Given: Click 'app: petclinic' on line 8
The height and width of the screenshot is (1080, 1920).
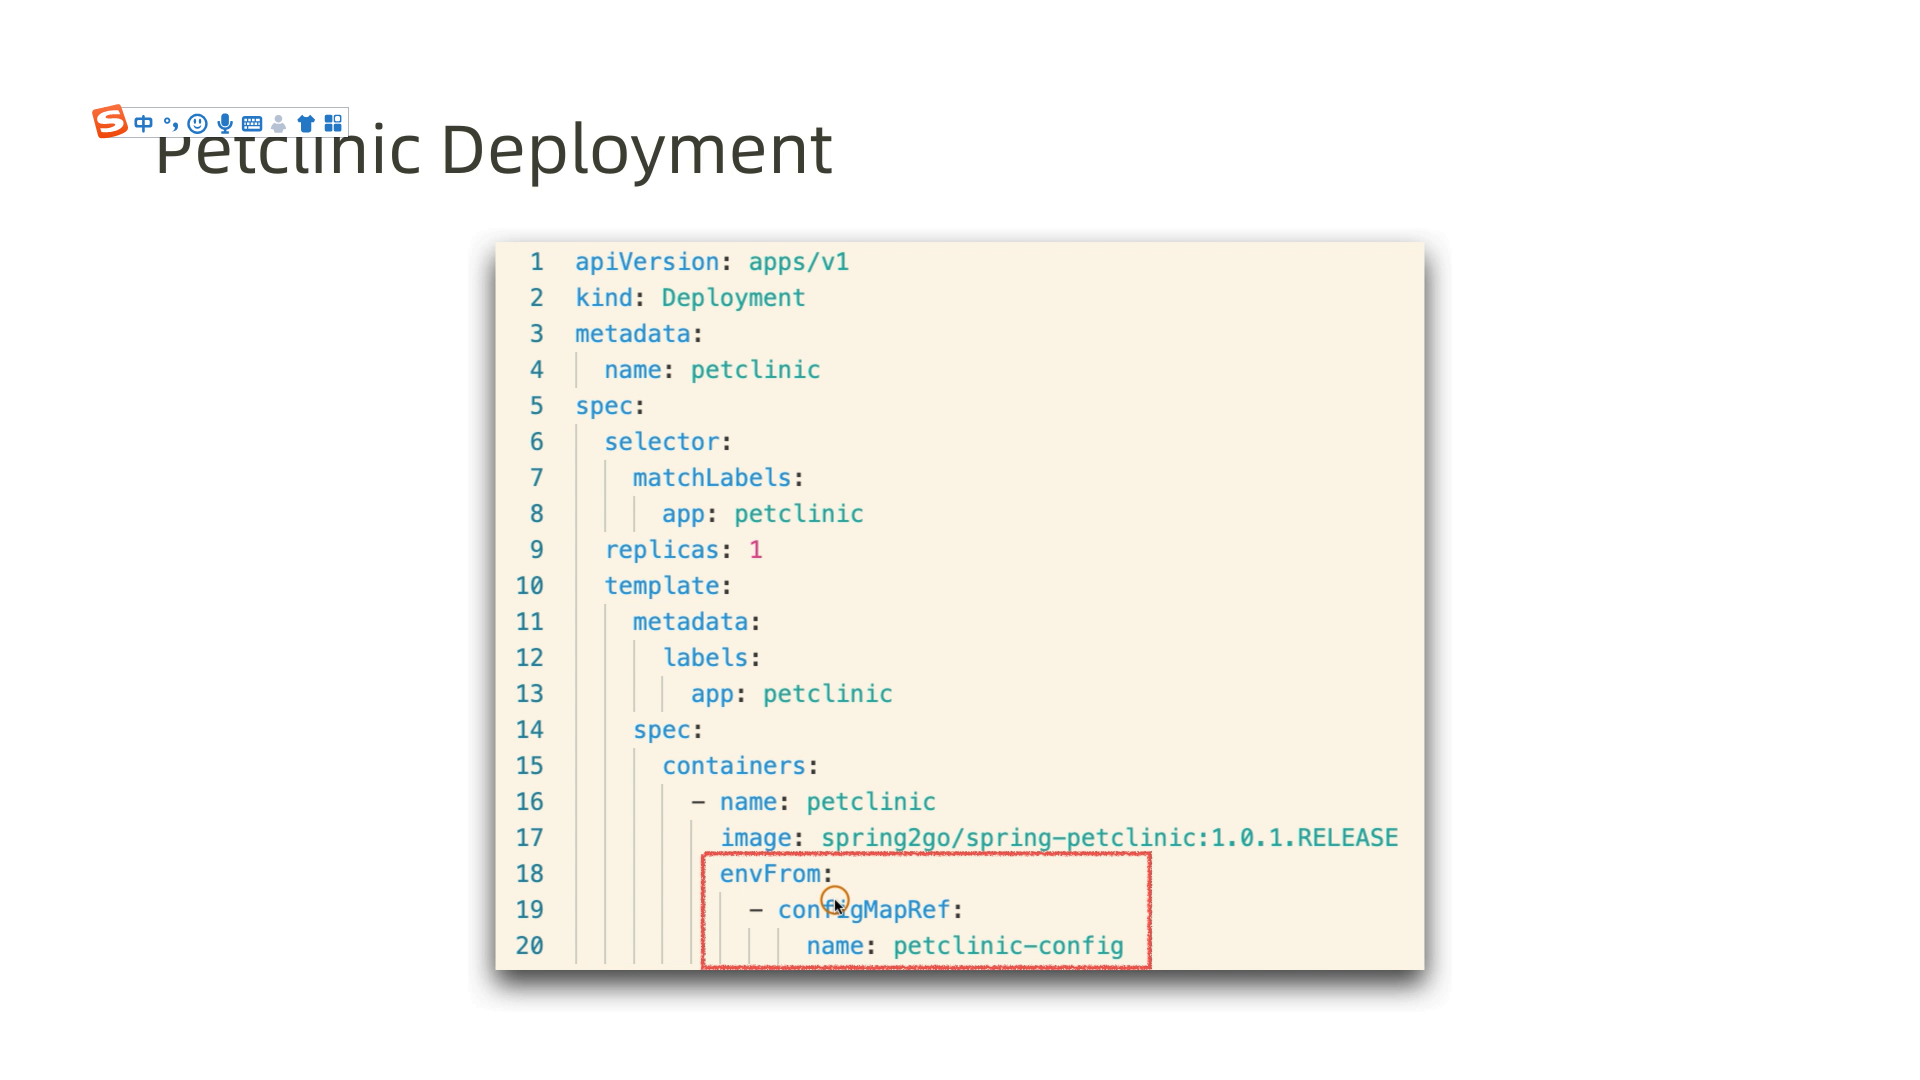Looking at the screenshot, I should click(763, 514).
